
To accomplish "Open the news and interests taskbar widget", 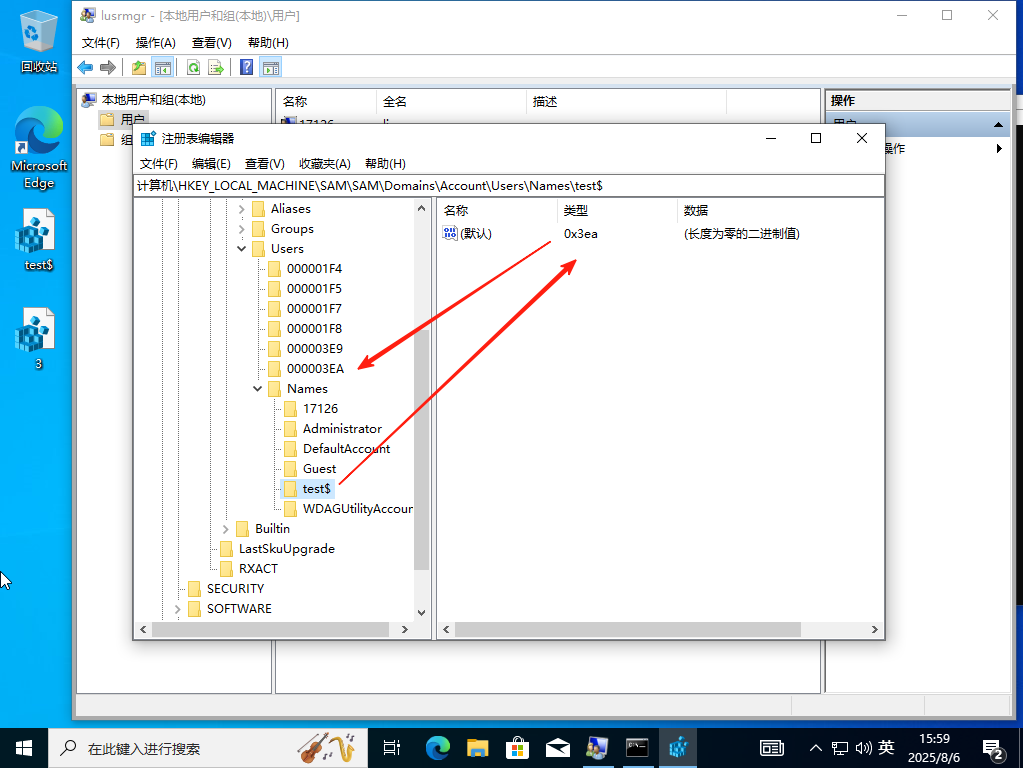I will tap(772, 748).
